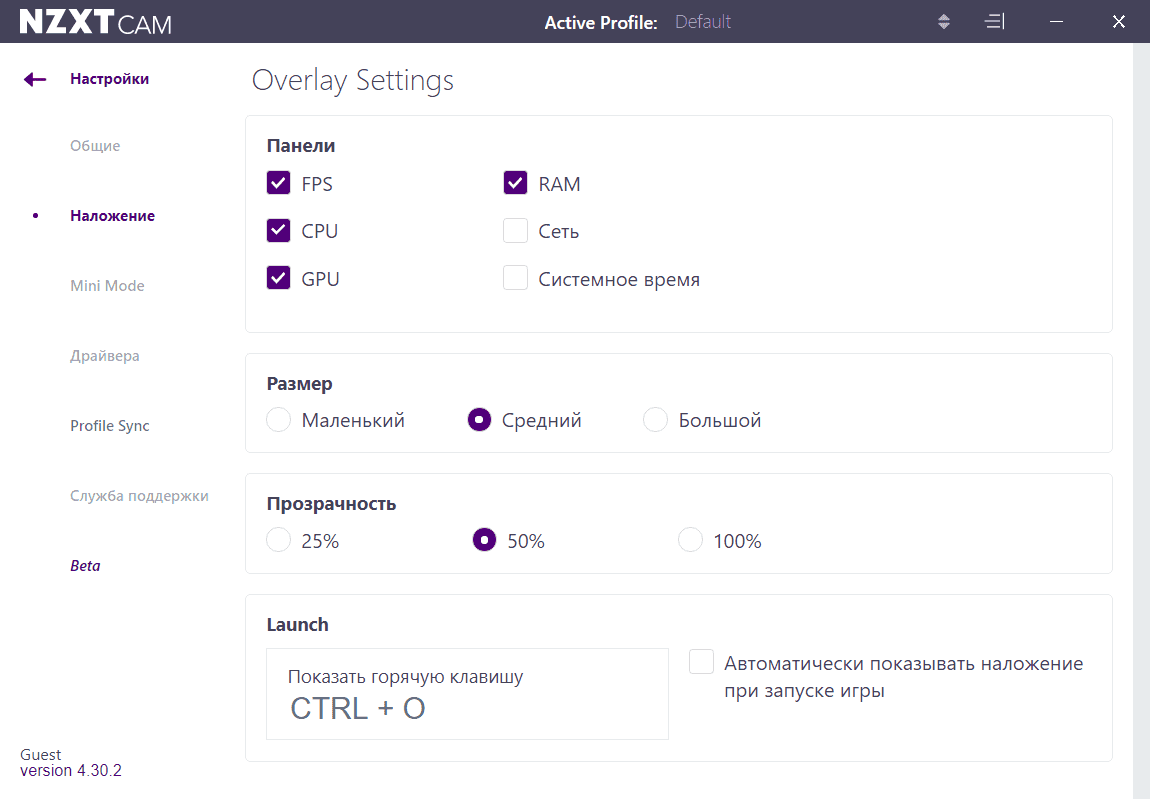Open the Общие settings section
1150x800 pixels.
coord(95,146)
